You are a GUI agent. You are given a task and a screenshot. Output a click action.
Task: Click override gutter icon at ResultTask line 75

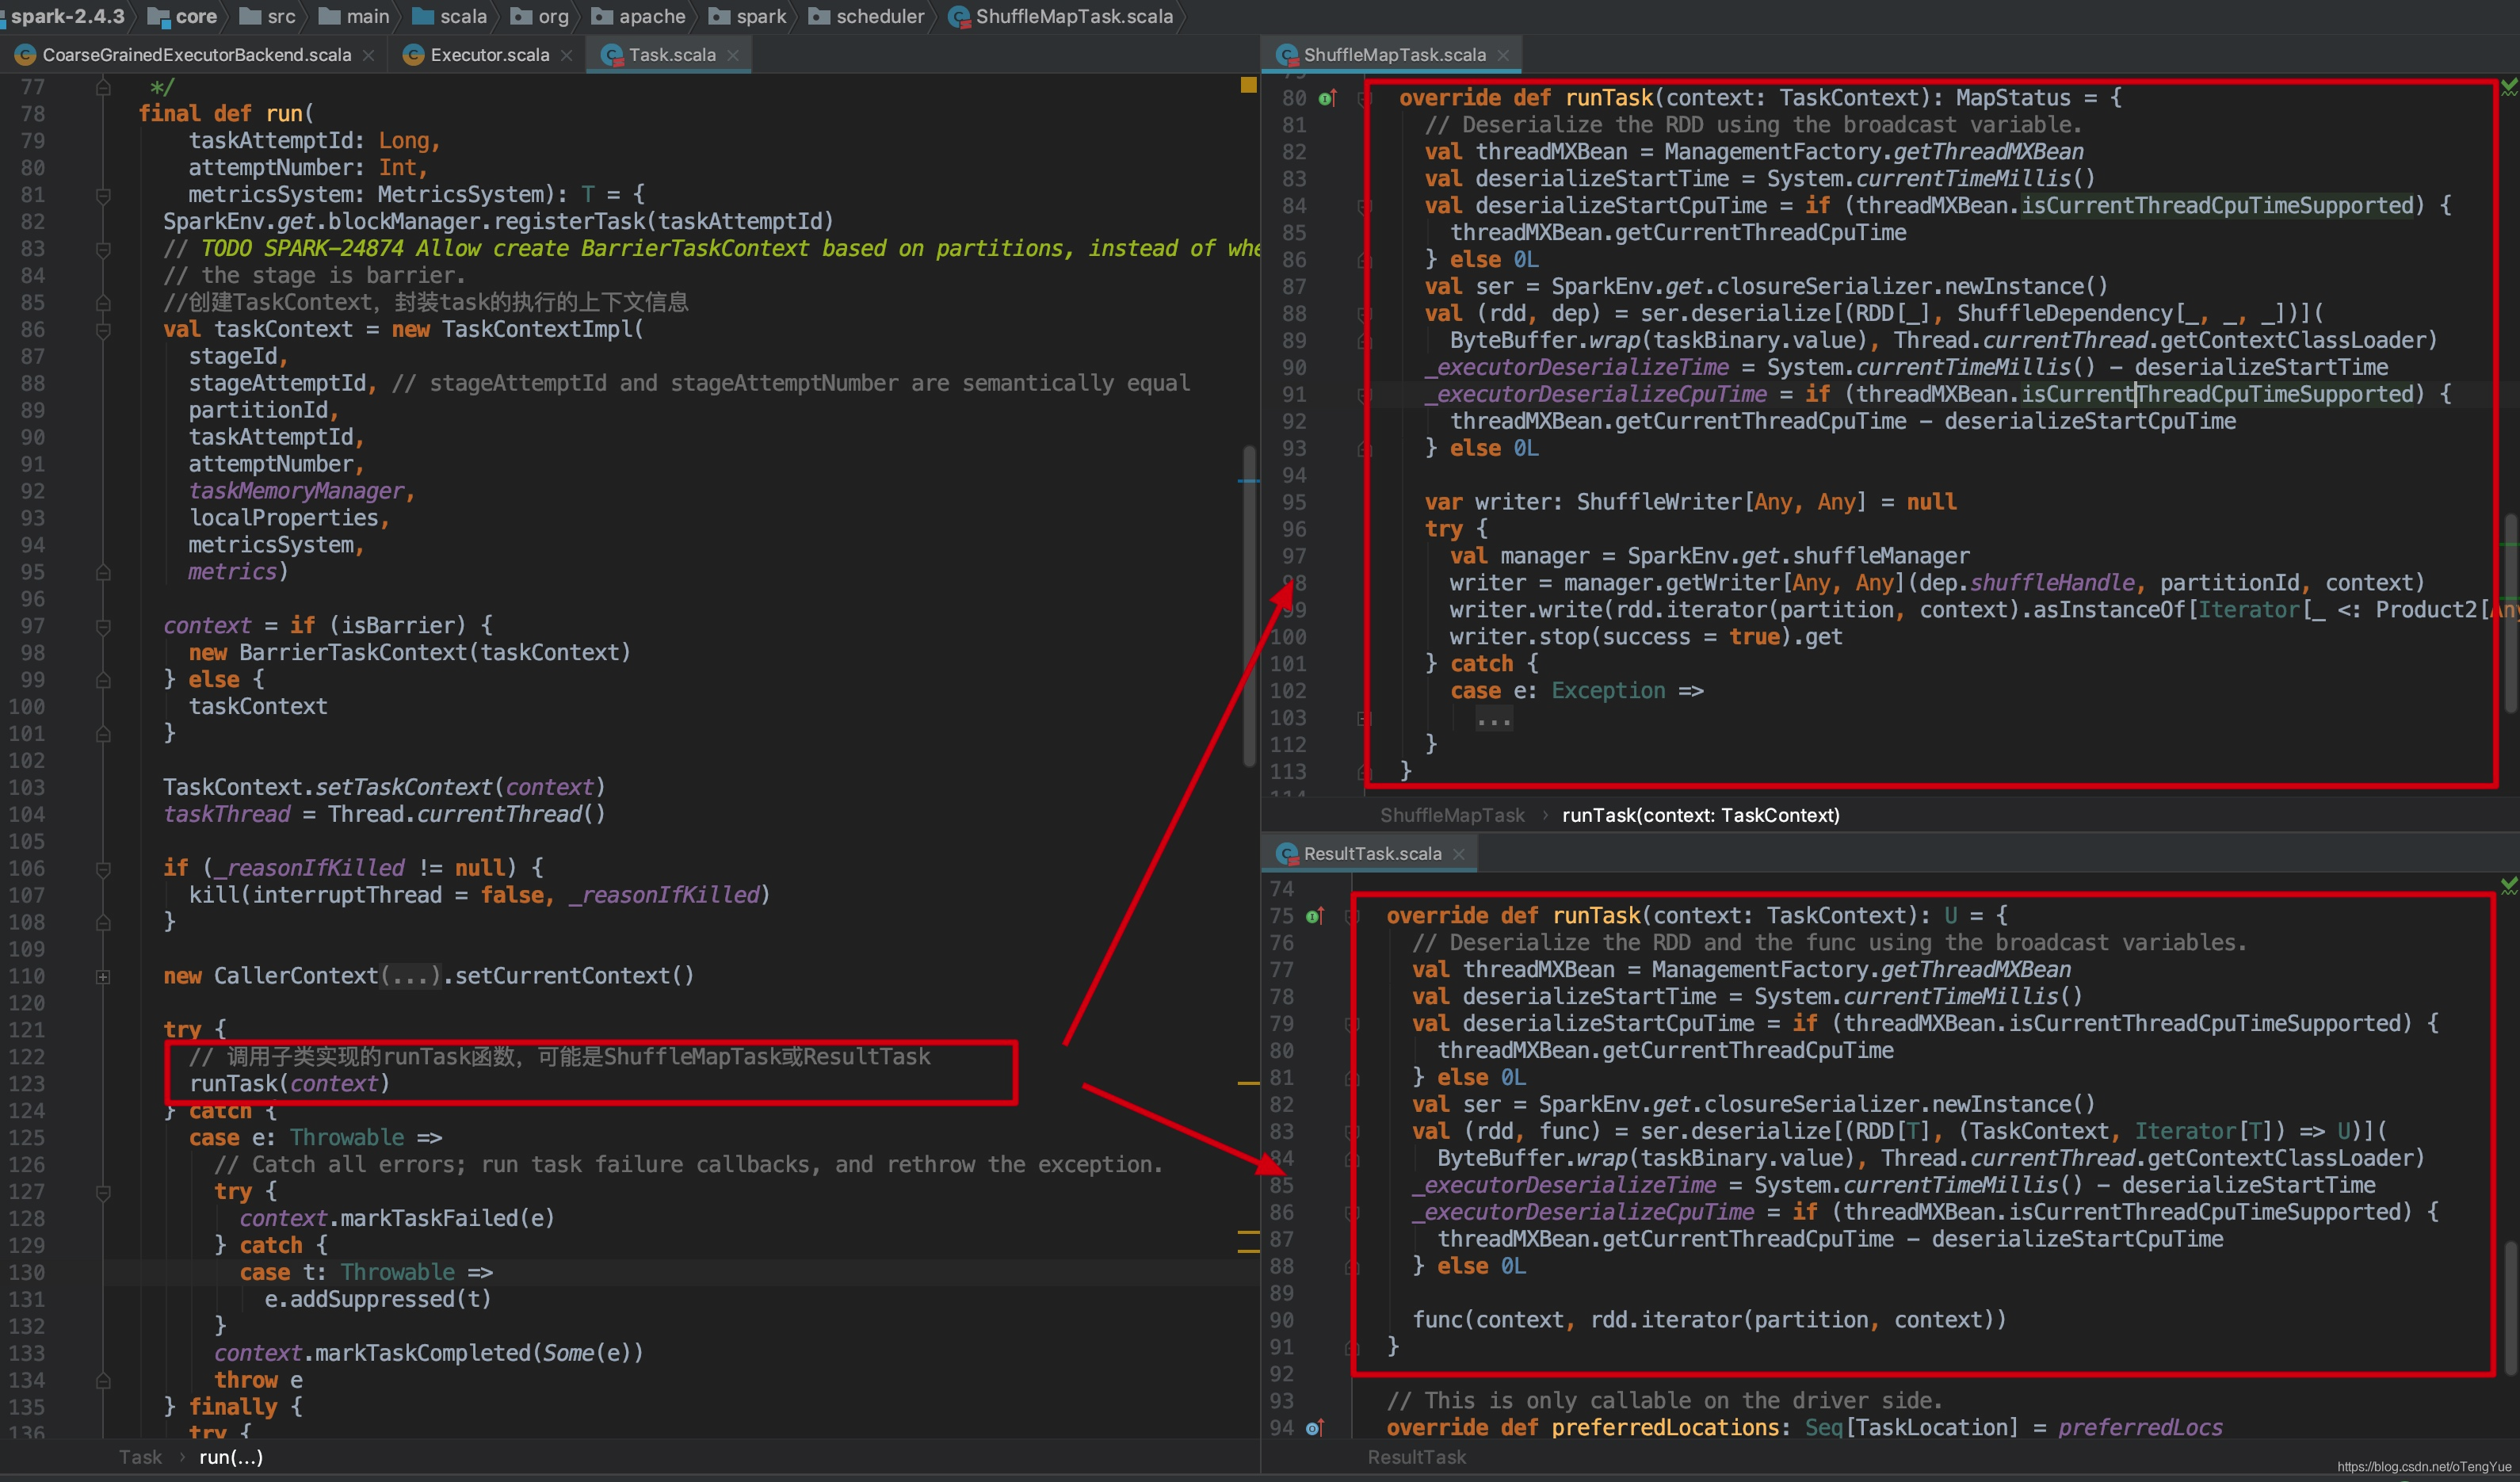coord(1315,916)
